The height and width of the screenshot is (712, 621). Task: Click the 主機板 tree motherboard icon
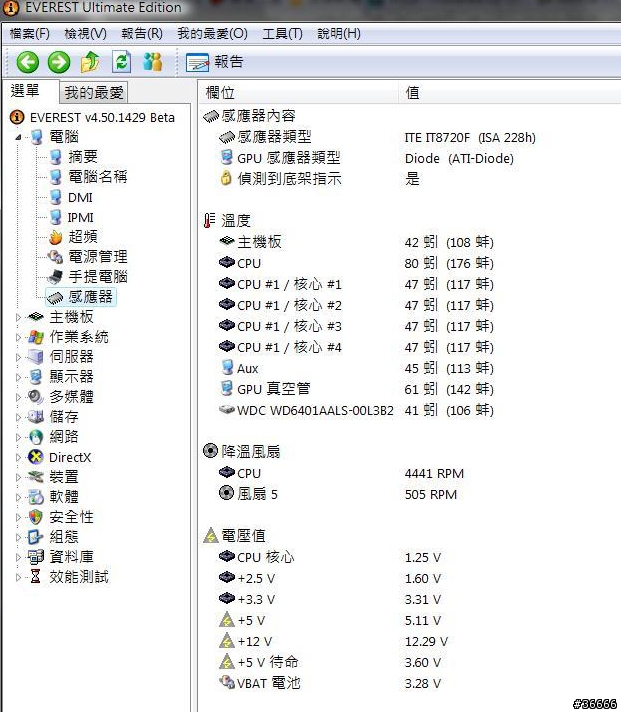click(x=35, y=317)
